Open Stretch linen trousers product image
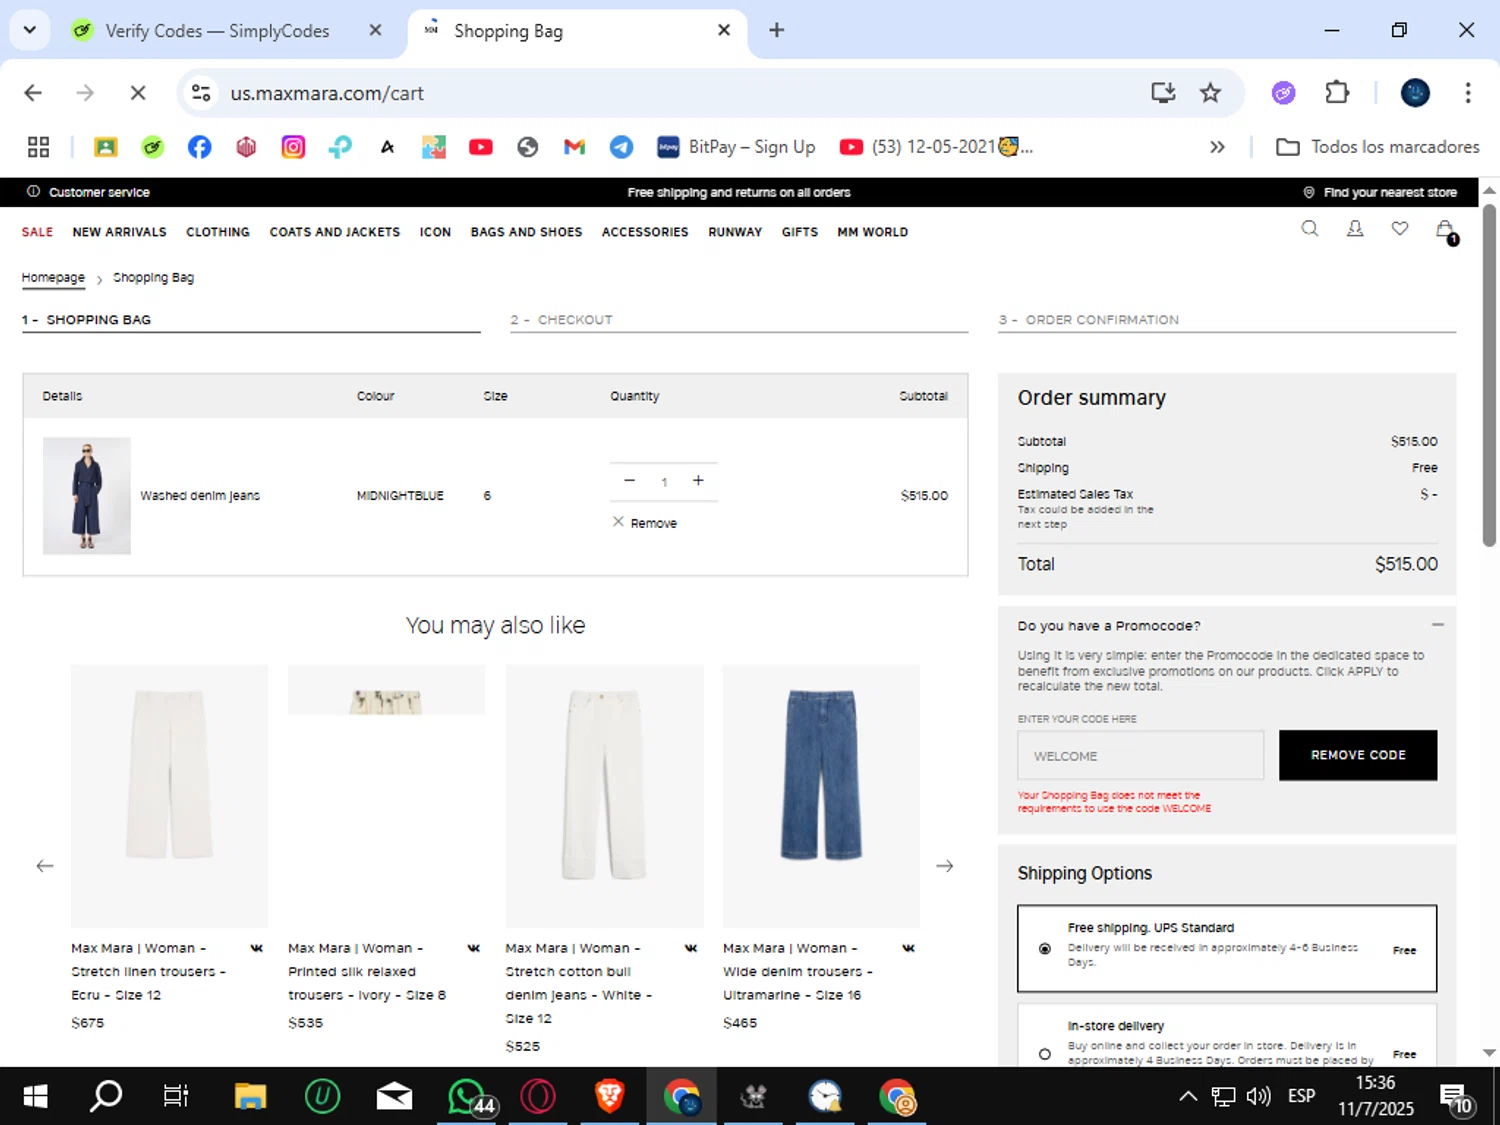1500x1125 pixels. coord(169,796)
